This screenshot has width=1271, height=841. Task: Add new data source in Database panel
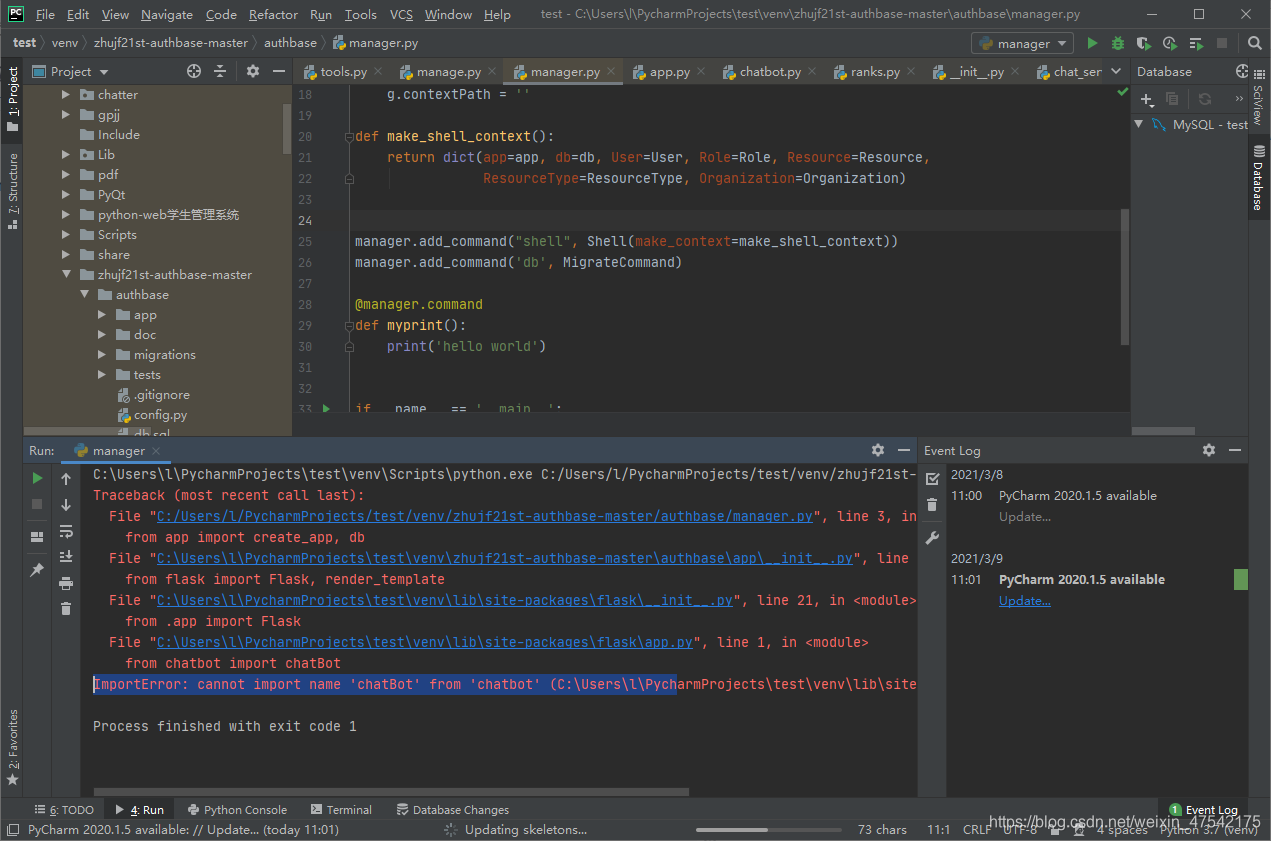tap(1147, 99)
